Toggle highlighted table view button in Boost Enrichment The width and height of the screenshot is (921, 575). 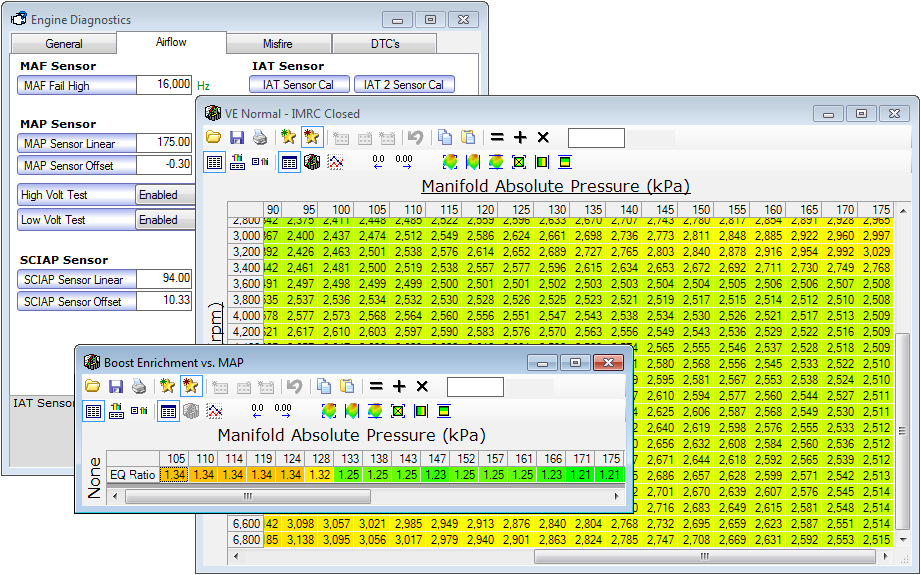[x=168, y=411]
